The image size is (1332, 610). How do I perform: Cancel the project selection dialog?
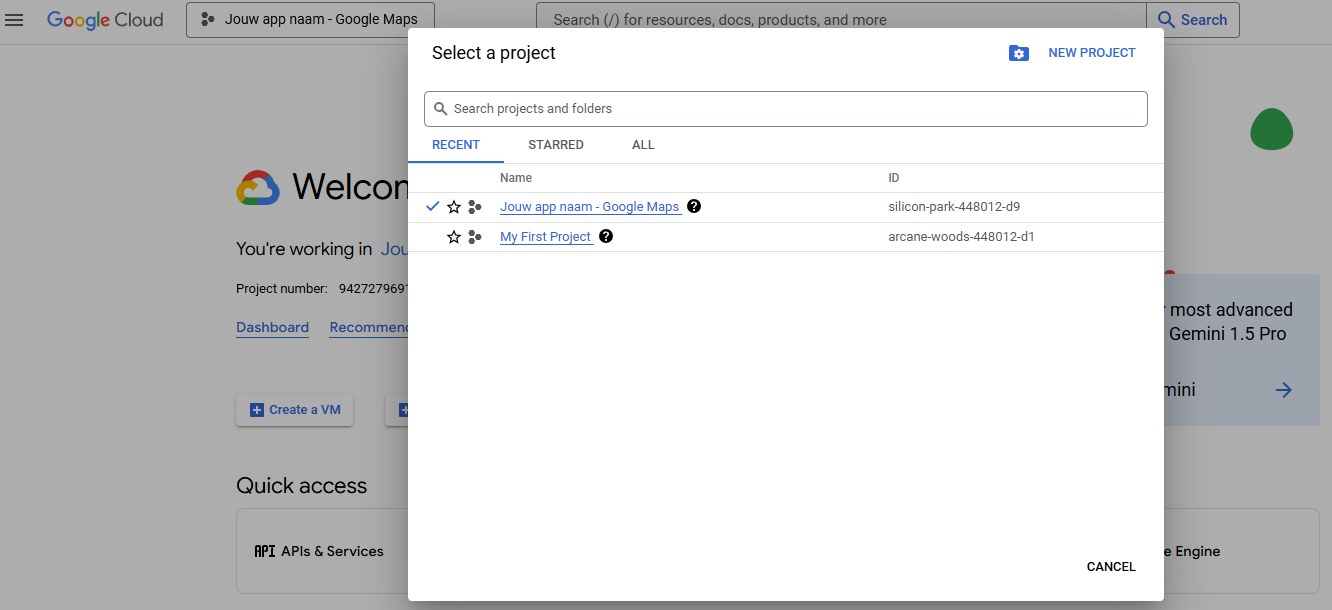[x=1110, y=567]
